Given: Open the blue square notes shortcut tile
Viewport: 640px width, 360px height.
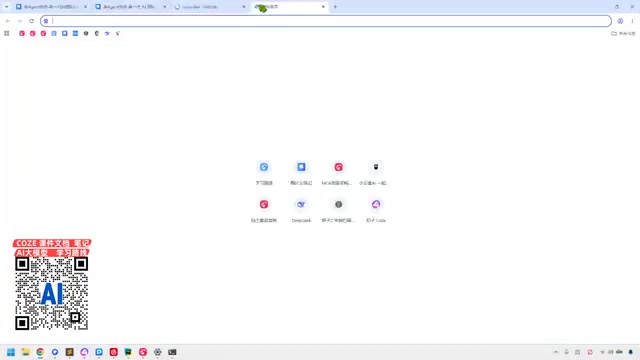Looking at the screenshot, I should 301,173.
